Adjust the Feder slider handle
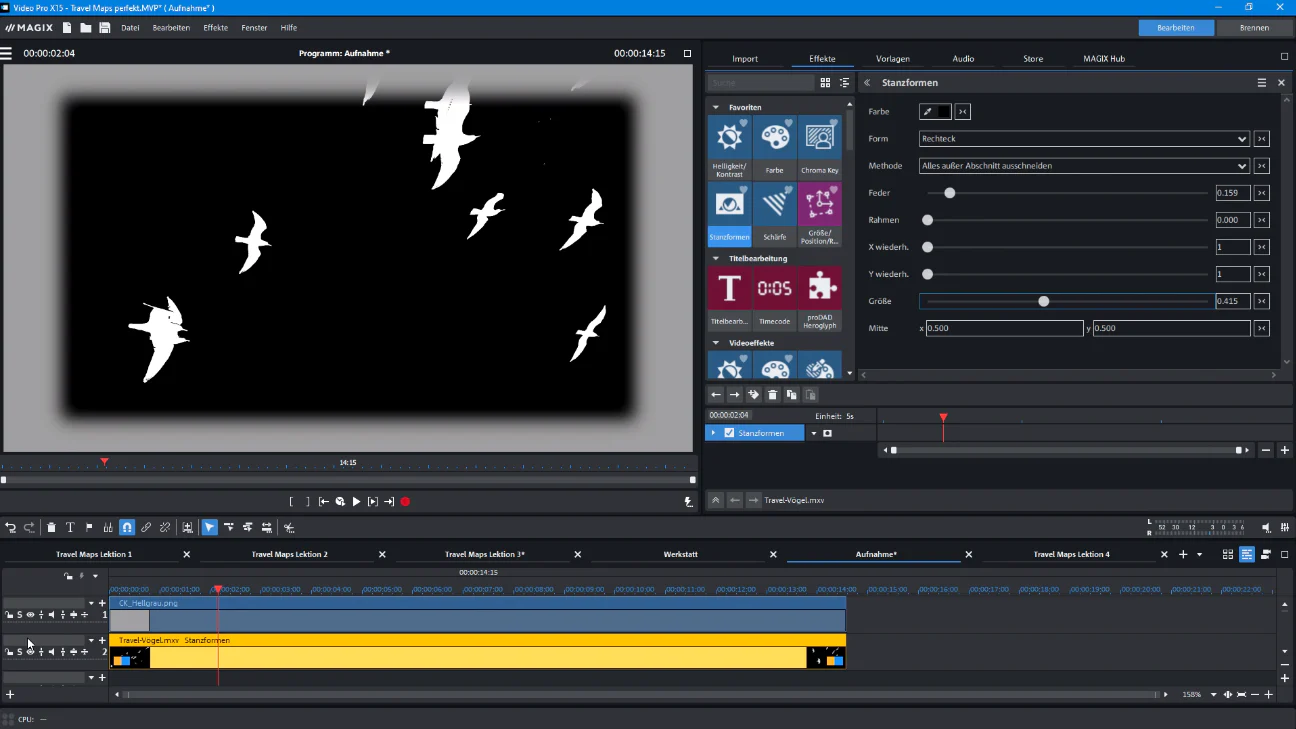Image resolution: width=1296 pixels, height=729 pixels. [950, 193]
